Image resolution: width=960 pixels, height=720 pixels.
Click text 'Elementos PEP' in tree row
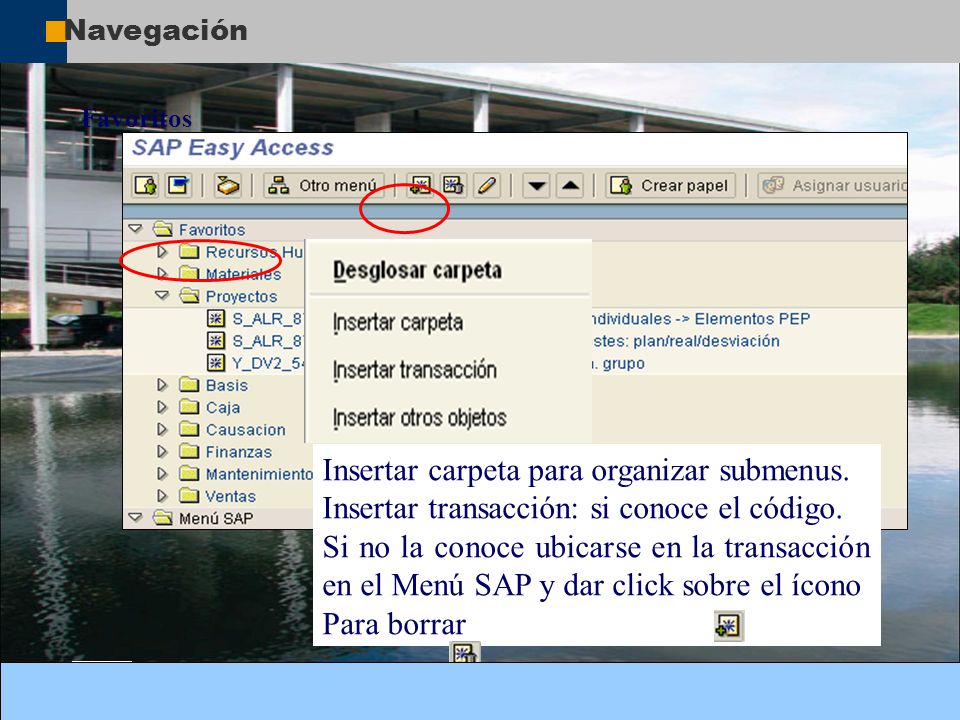click(752, 318)
